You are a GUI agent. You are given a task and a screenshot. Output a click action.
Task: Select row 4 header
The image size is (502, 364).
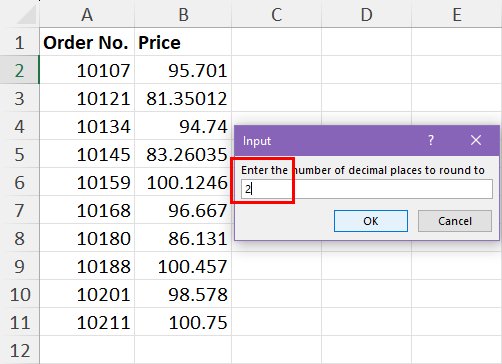(x=19, y=126)
